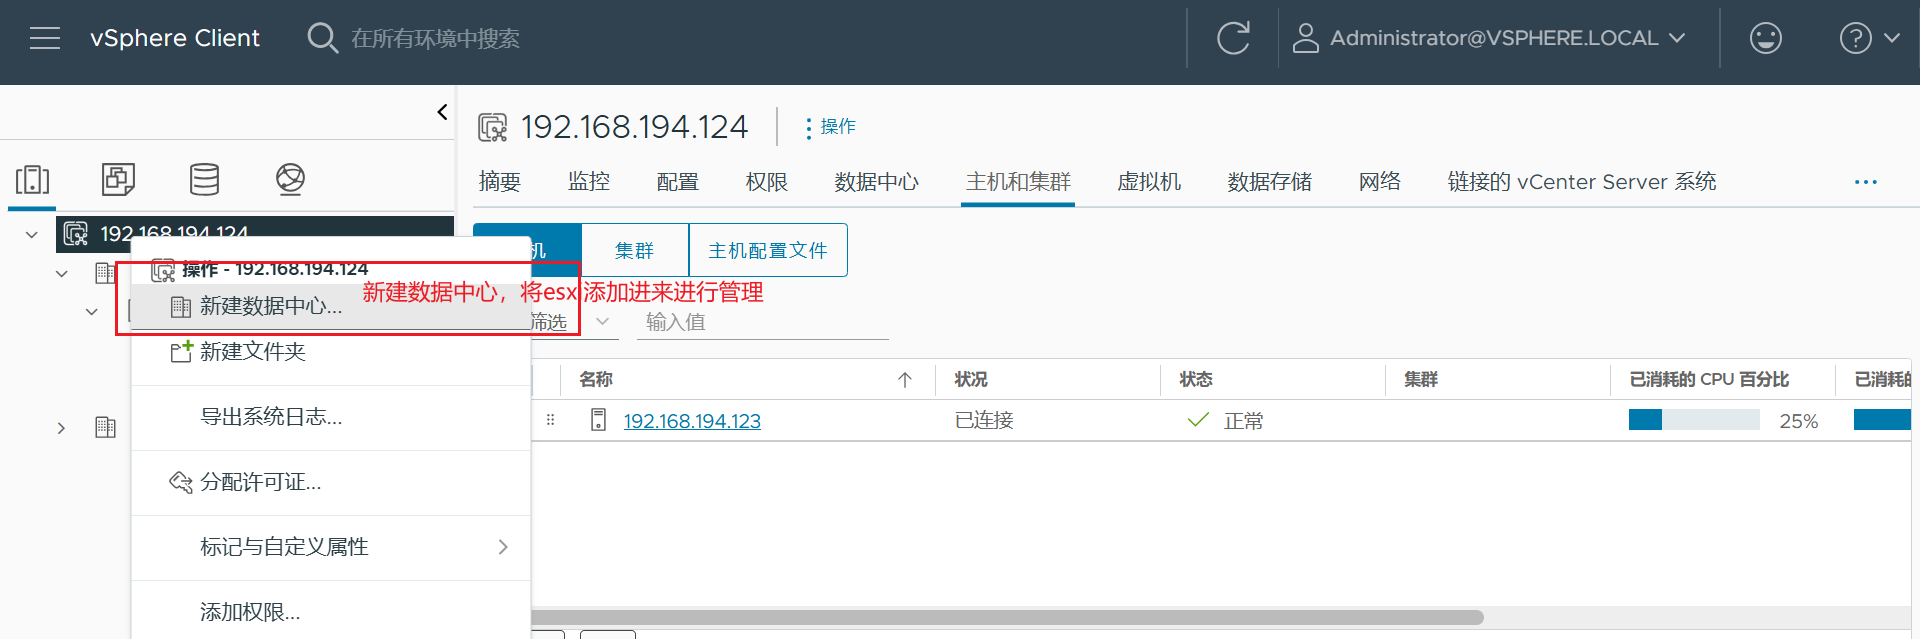This screenshot has width=1920, height=639.
Task: Choose 导出系统日志 from context menu
Action: click(x=330, y=417)
